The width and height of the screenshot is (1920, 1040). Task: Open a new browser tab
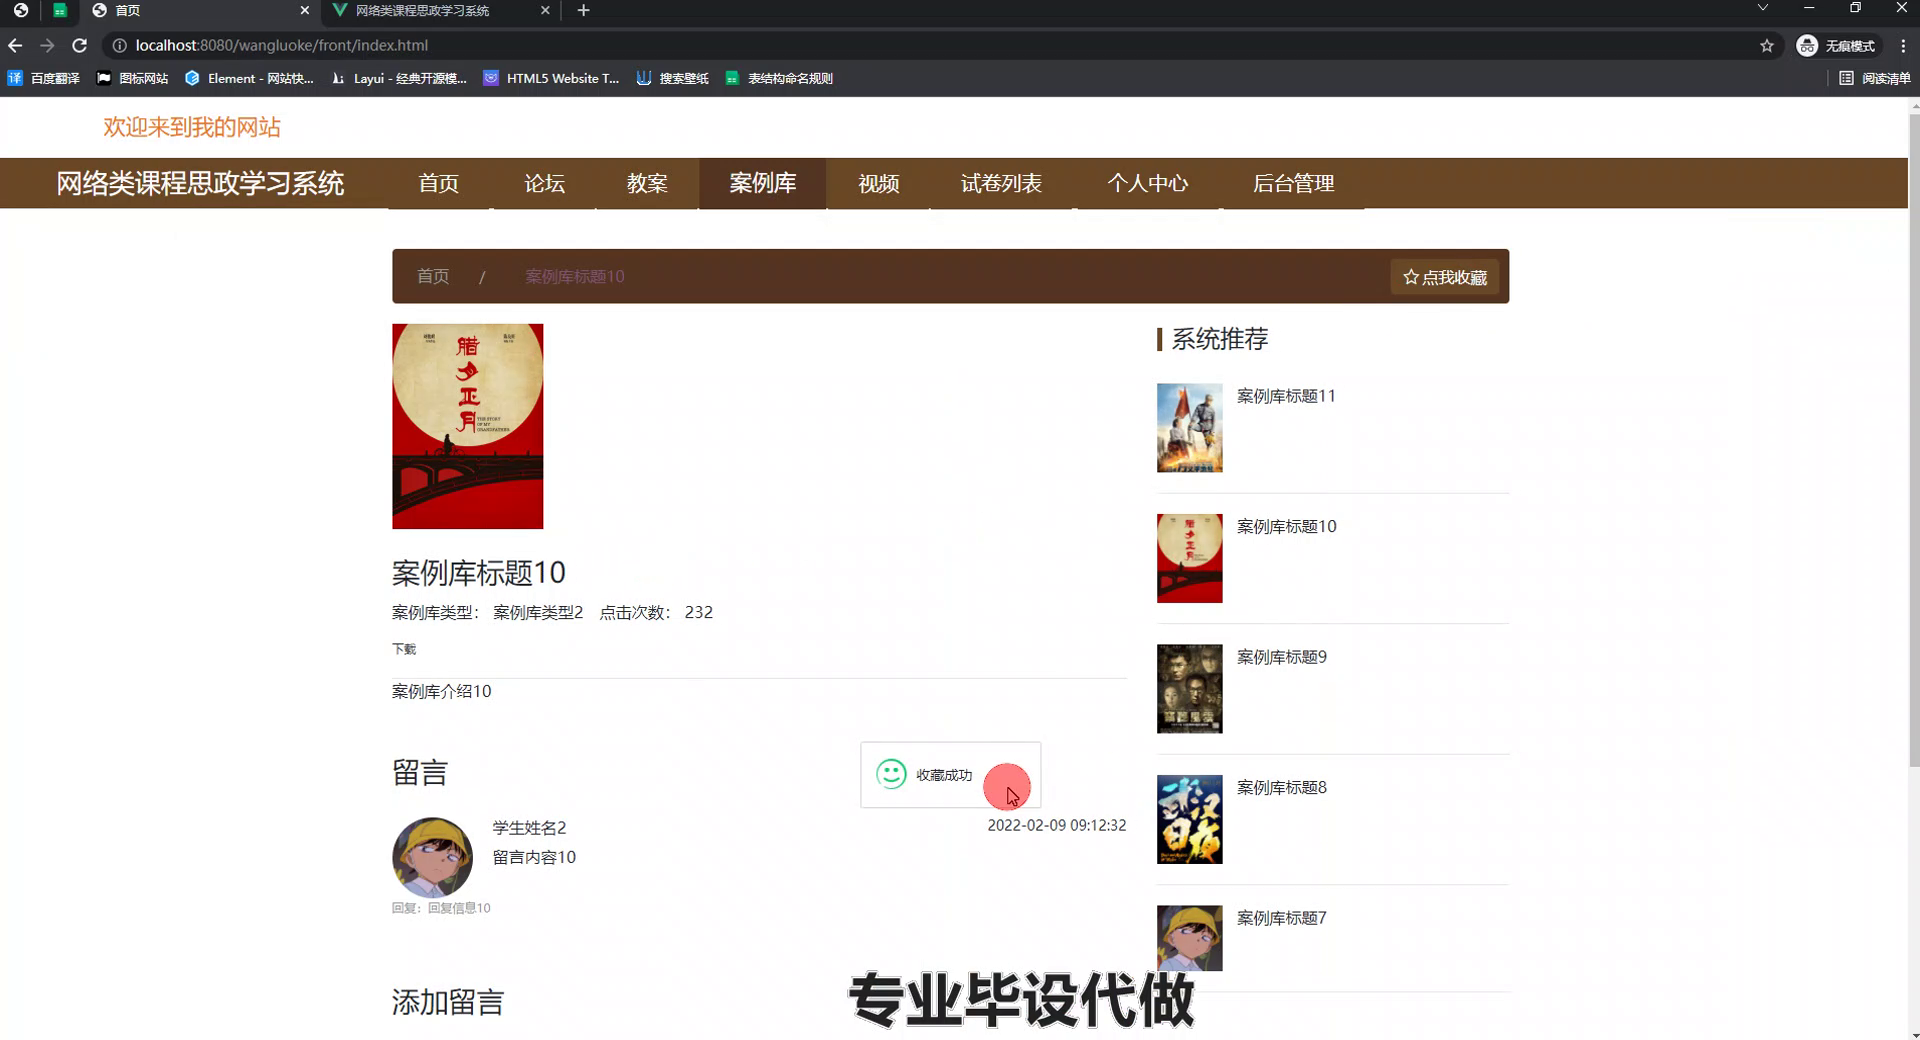coord(583,10)
